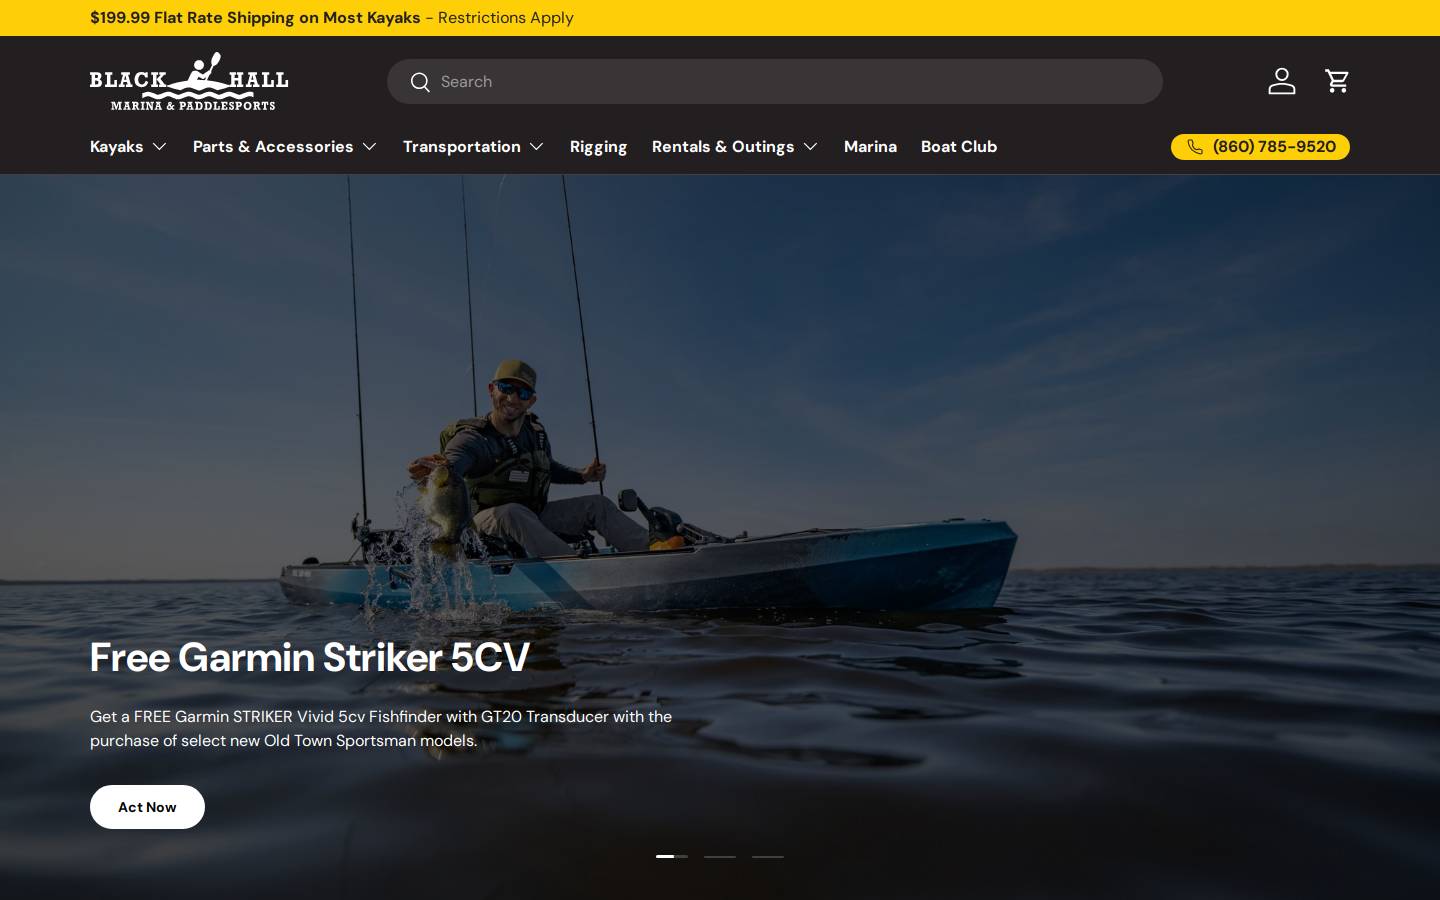Click the $199.99 Flat Rate Shipping banner

[x=331, y=18]
